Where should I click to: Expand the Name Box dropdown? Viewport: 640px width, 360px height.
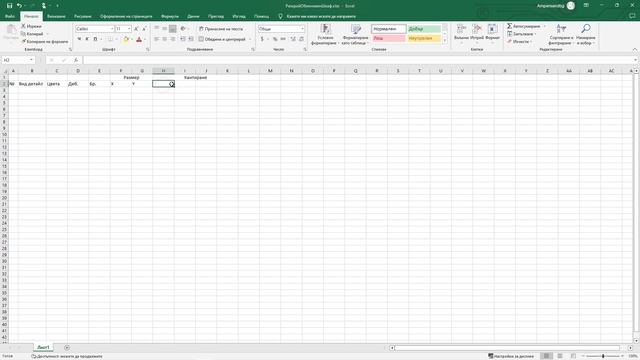click(x=31, y=60)
